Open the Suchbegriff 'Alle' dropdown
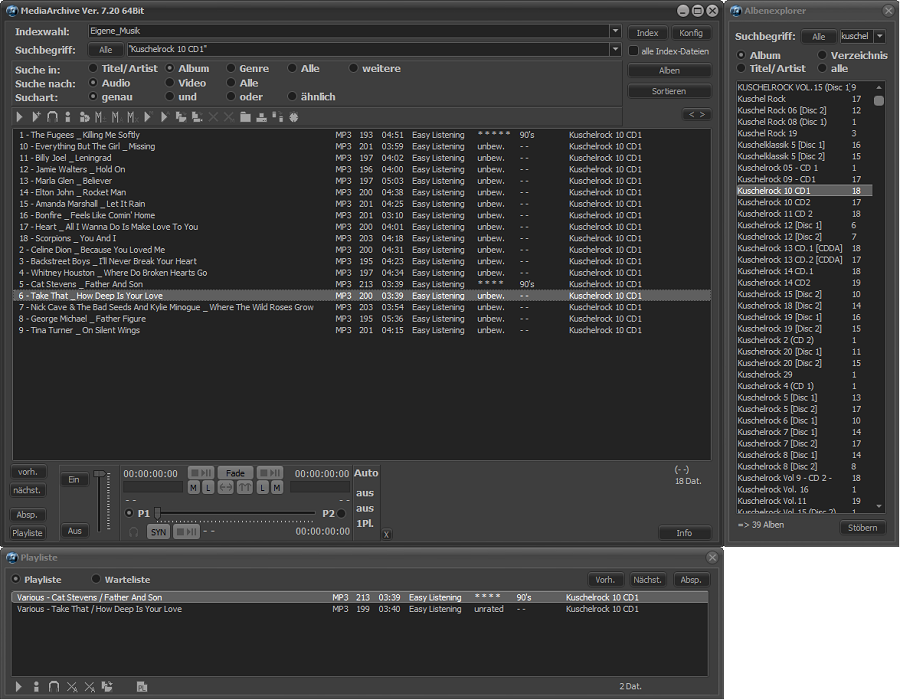The width and height of the screenshot is (900, 700). [105, 49]
